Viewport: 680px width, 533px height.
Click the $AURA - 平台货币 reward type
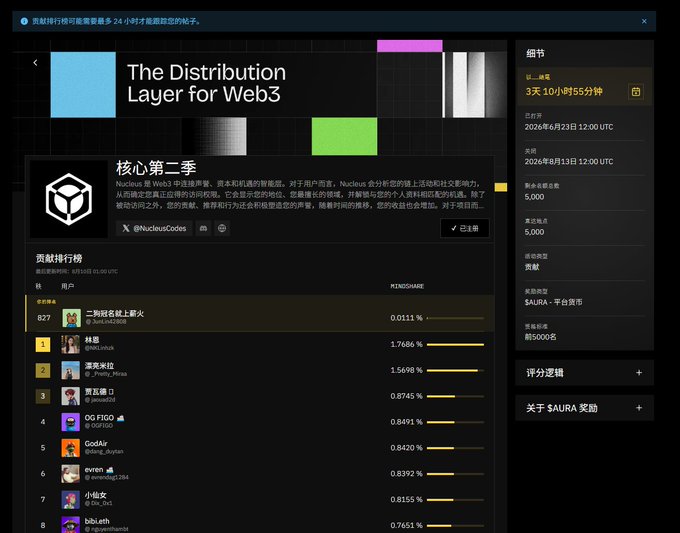click(x=553, y=302)
